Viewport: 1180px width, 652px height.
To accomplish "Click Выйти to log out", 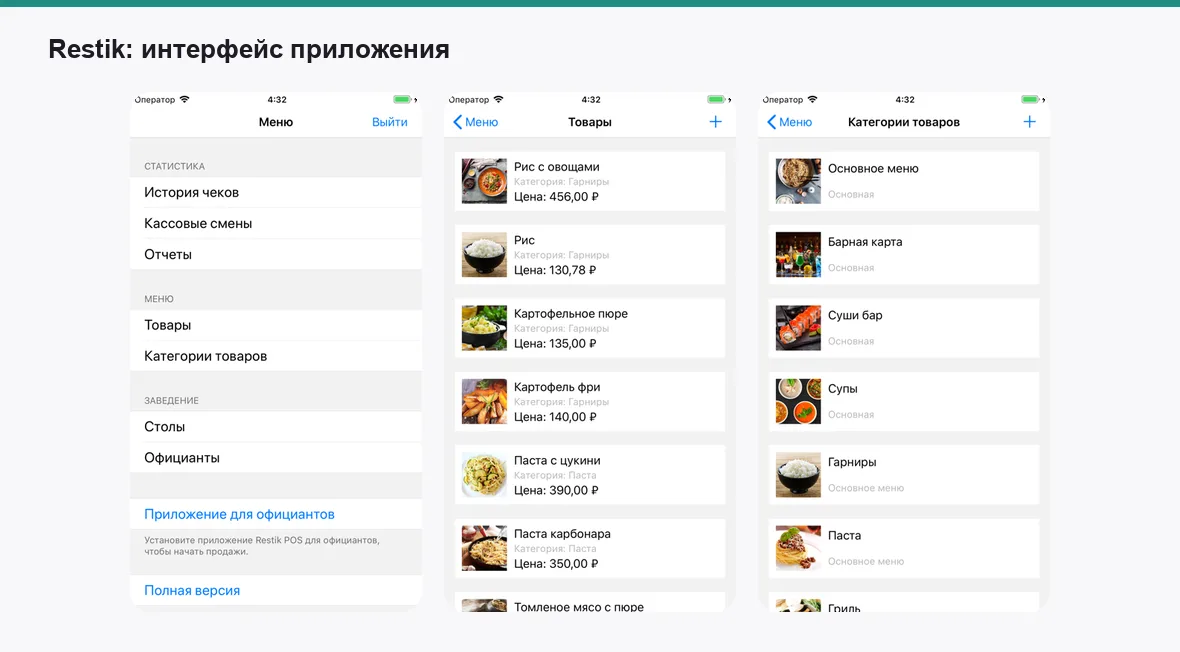I will [389, 122].
